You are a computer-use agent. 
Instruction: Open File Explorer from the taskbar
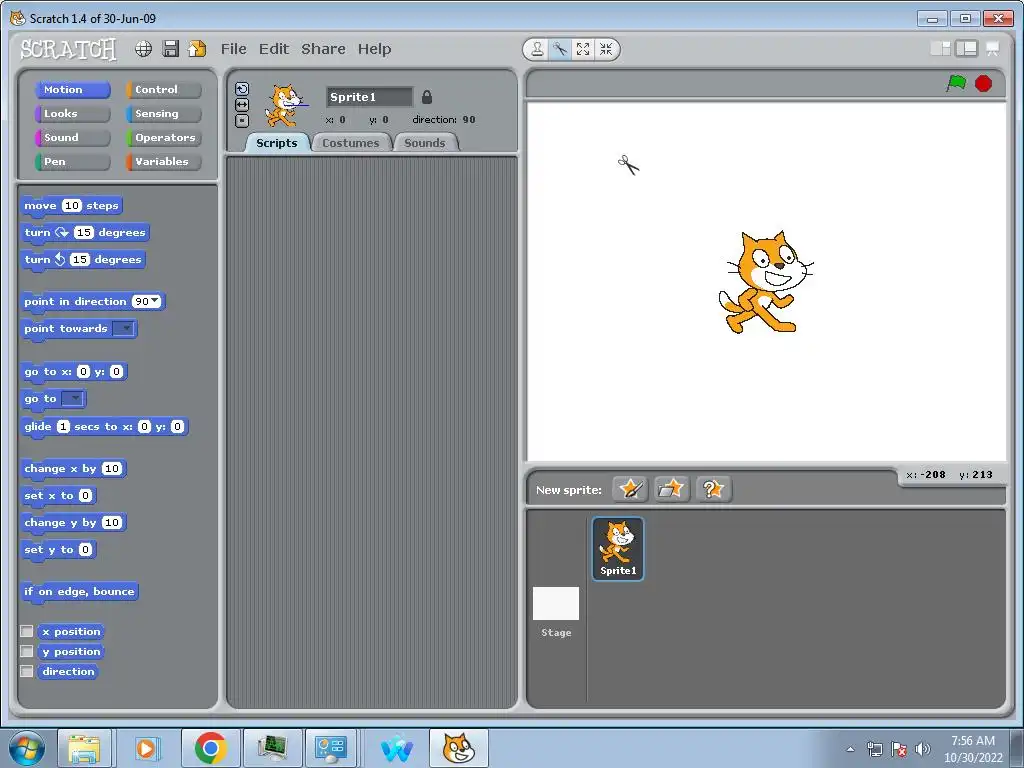85,748
